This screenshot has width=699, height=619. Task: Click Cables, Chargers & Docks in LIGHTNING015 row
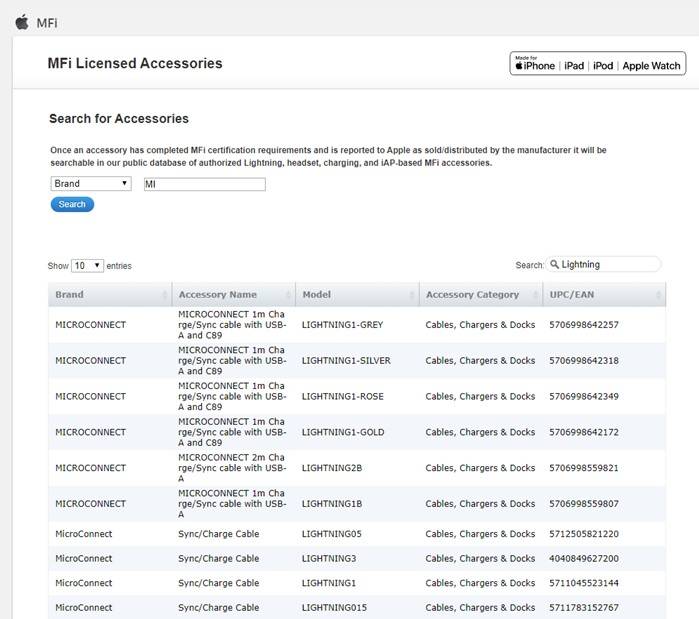[480, 607]
